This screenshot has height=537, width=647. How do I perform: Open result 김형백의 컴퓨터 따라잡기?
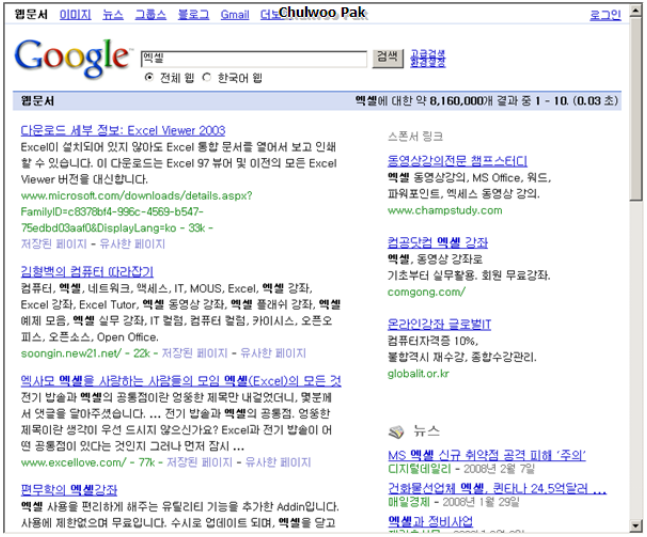87,272
